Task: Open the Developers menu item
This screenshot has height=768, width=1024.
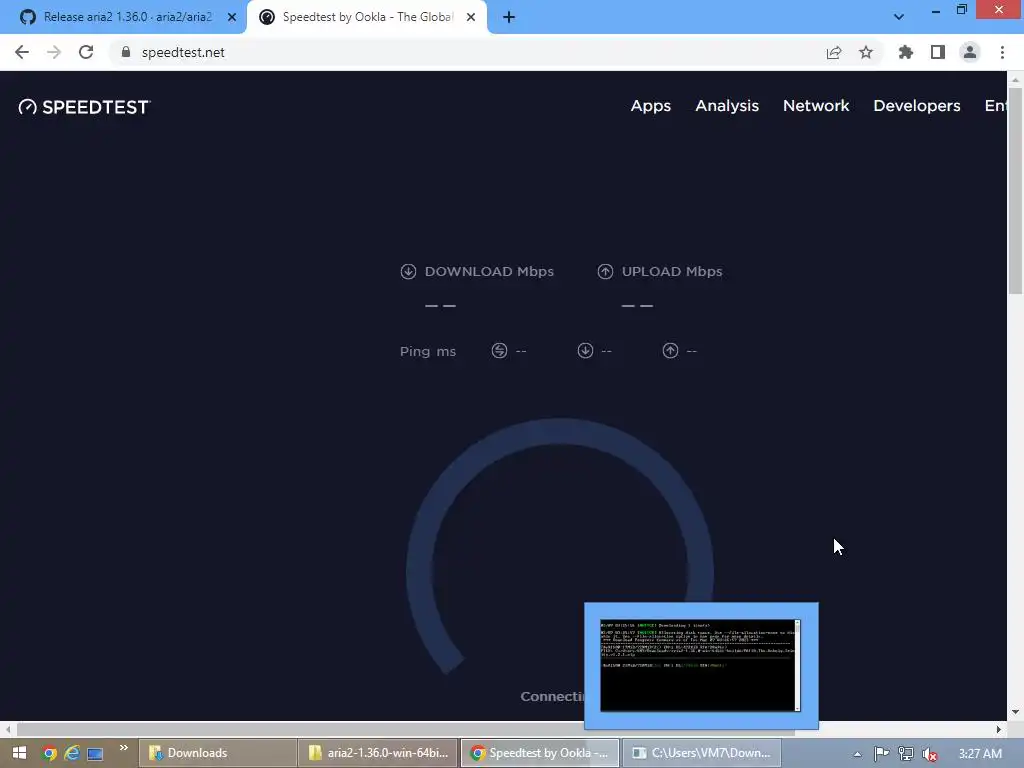Action: click(x=917, y=106)
